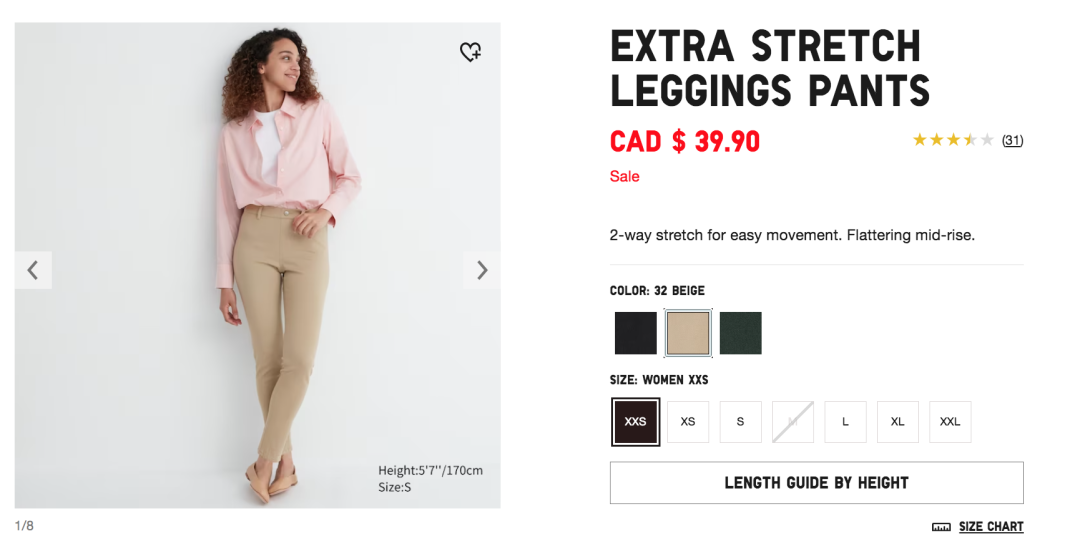Add item to wishlist with heart icon

click(x=470, y=52)
